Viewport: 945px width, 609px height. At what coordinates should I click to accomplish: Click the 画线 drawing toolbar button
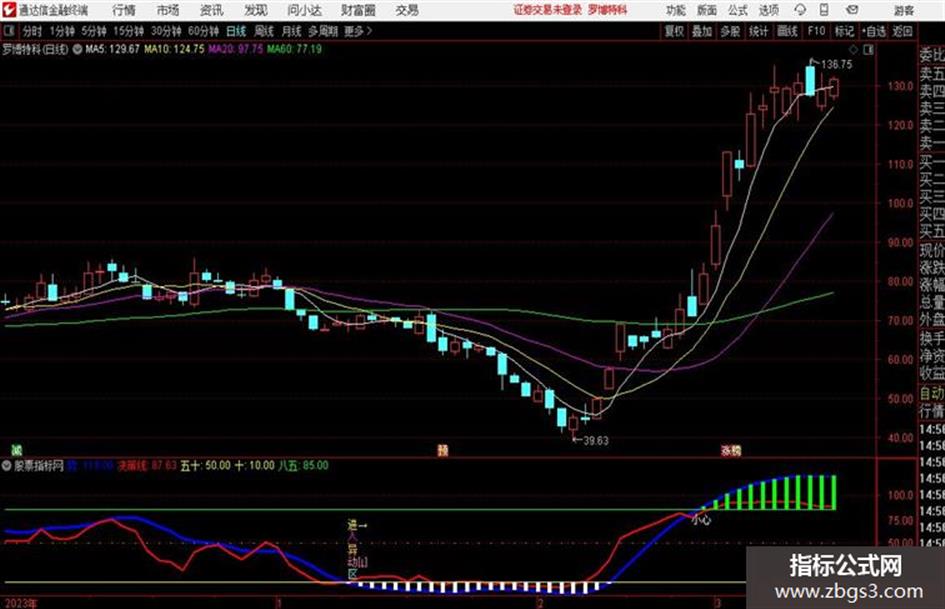(x=787, y=31)
